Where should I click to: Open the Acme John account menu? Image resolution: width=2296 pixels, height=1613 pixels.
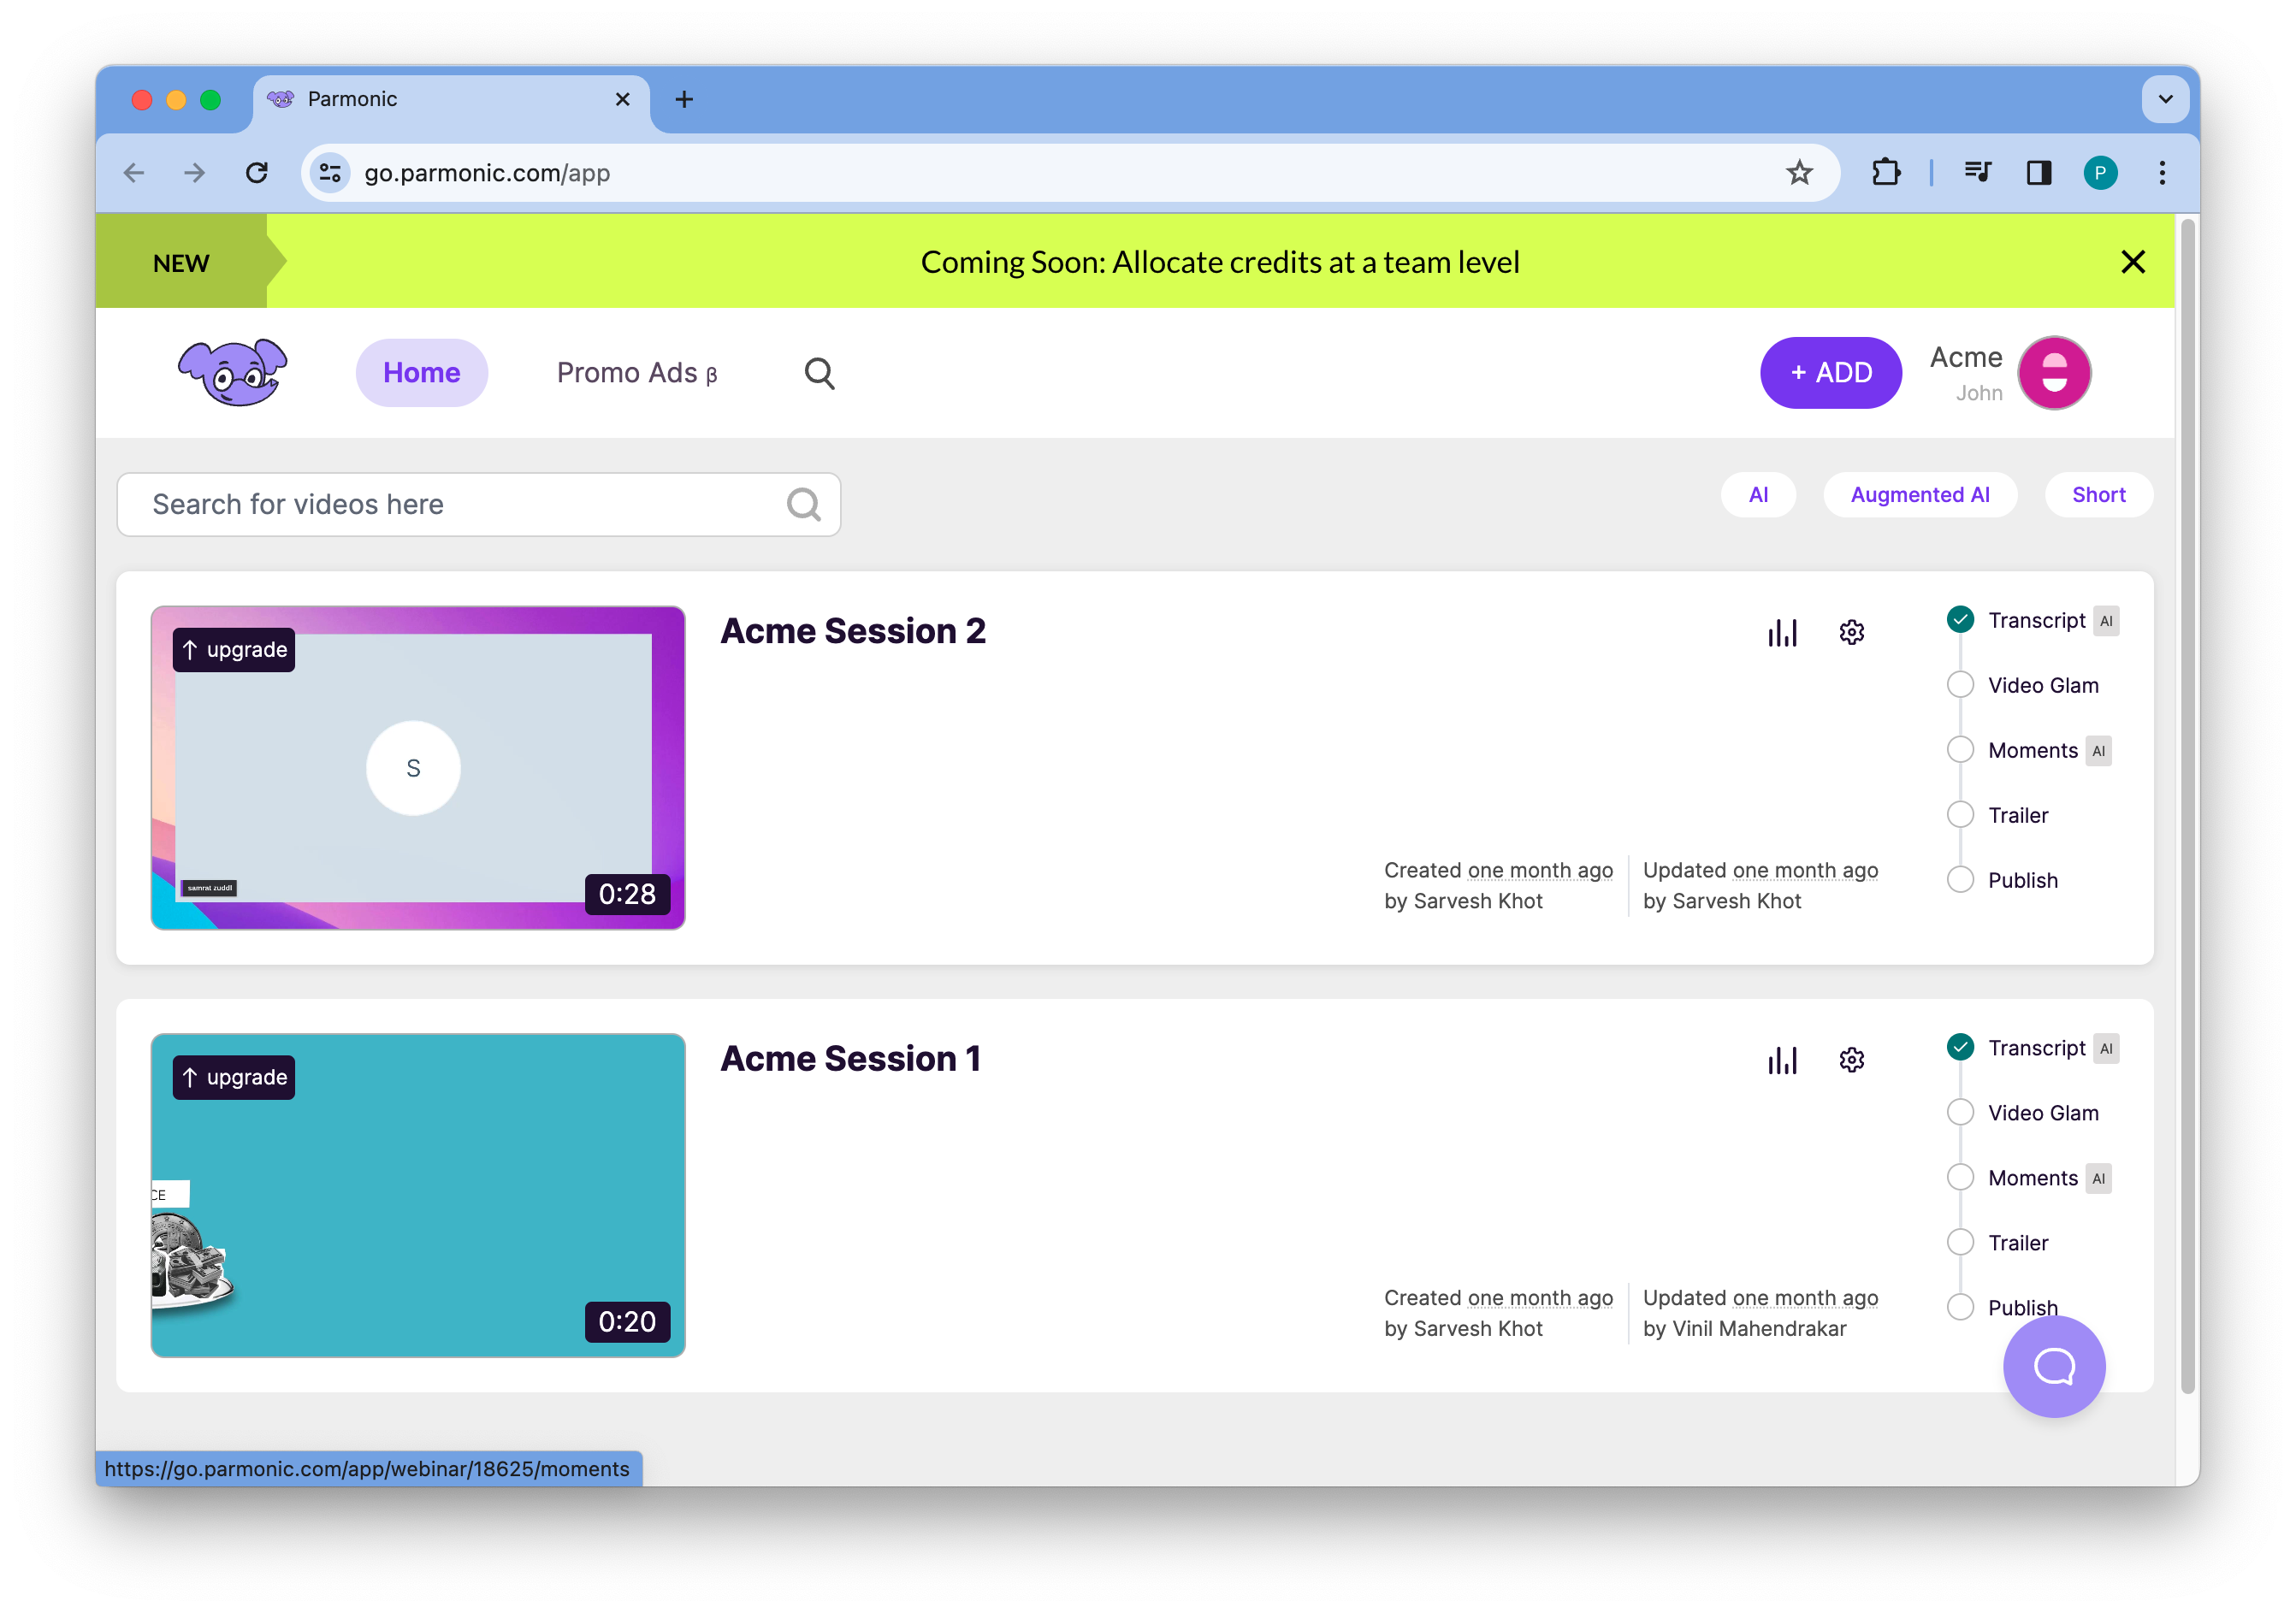tap(2054, 373)
